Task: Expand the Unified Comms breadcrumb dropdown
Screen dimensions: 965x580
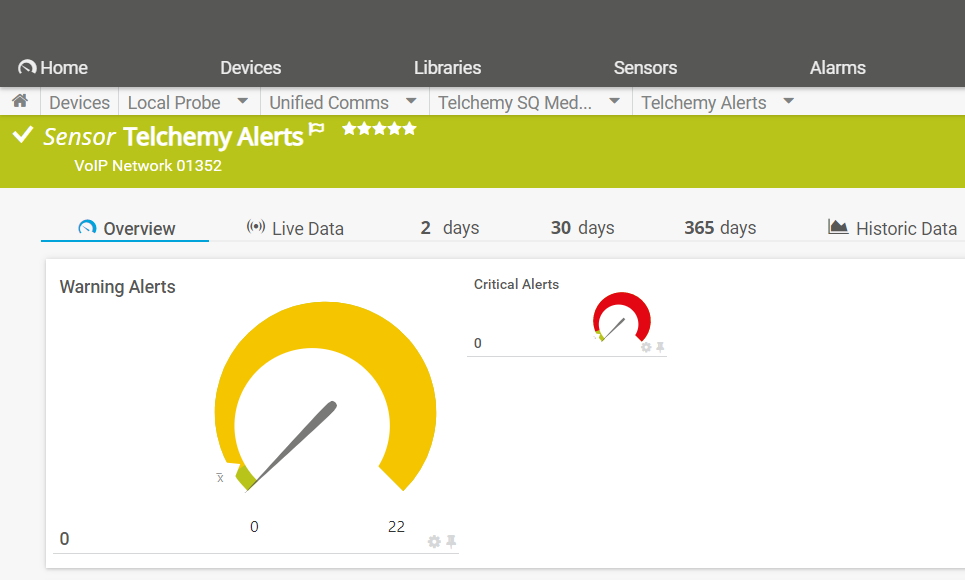Action: point(411,102)
